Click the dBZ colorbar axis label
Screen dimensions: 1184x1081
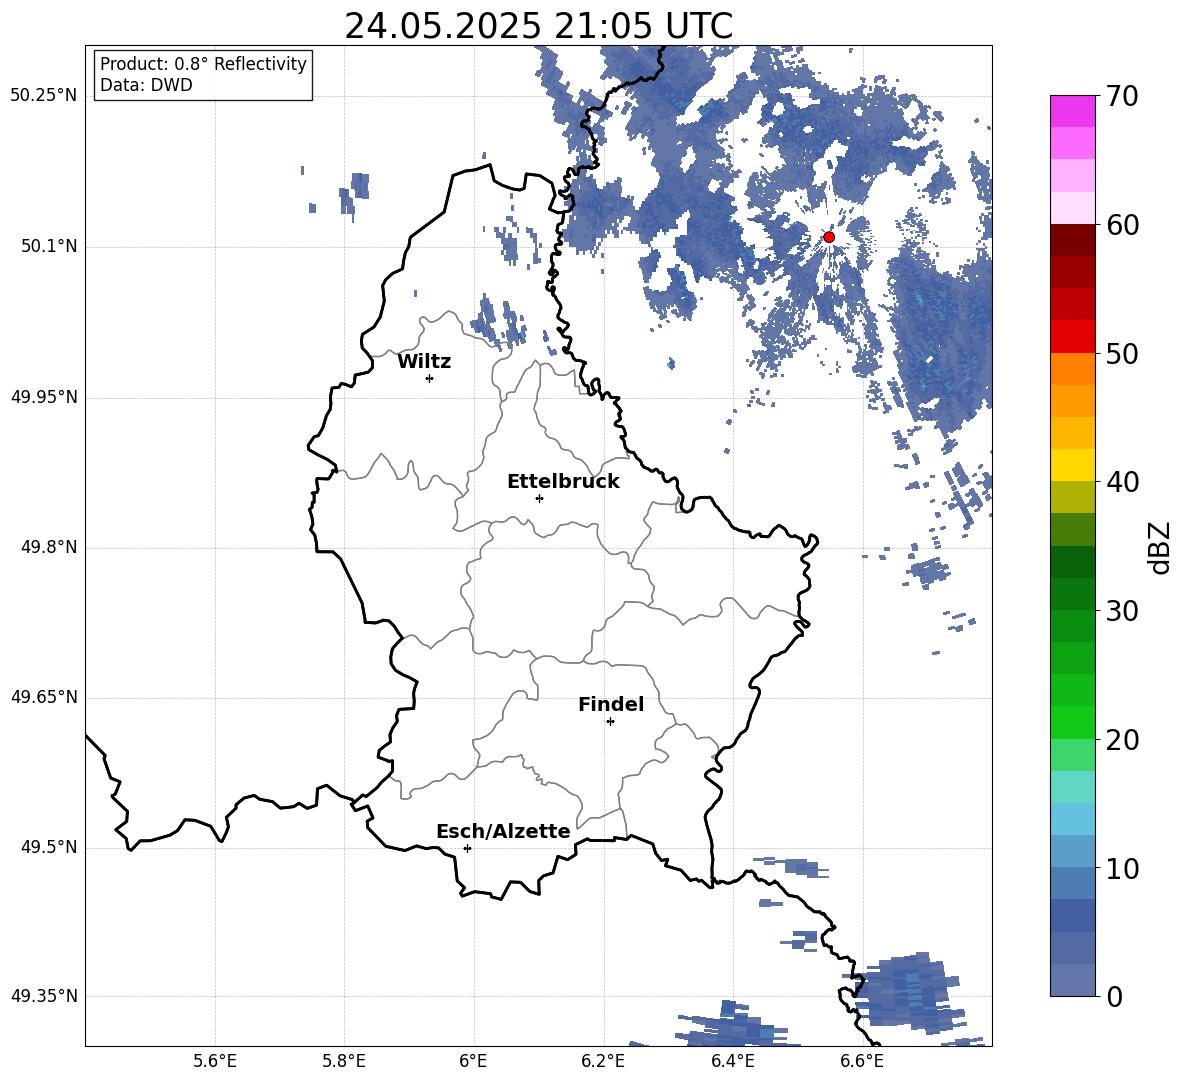(x=1159, y=547)
